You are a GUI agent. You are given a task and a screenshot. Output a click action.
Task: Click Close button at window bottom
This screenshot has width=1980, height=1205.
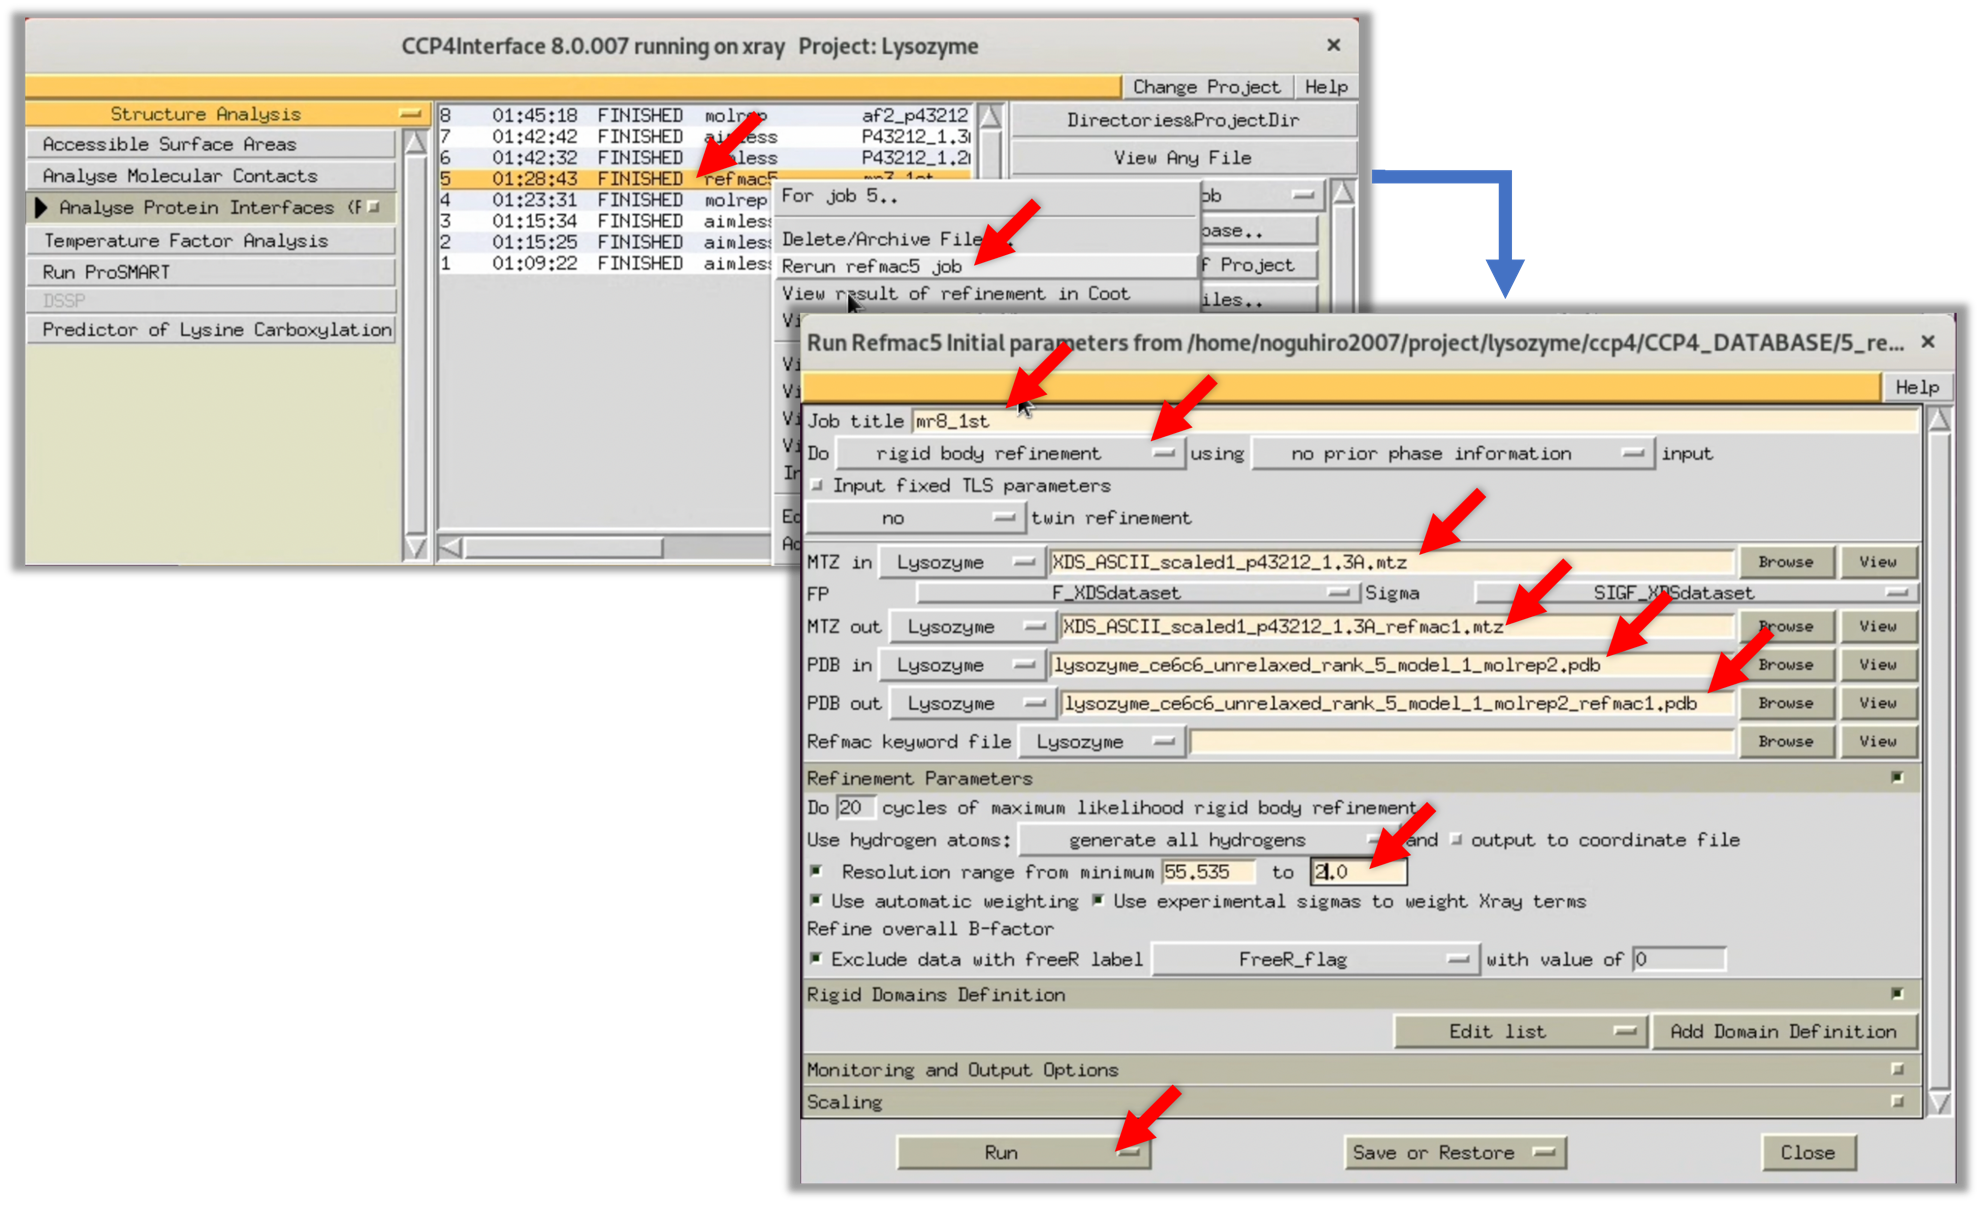click(1807, 1152)
